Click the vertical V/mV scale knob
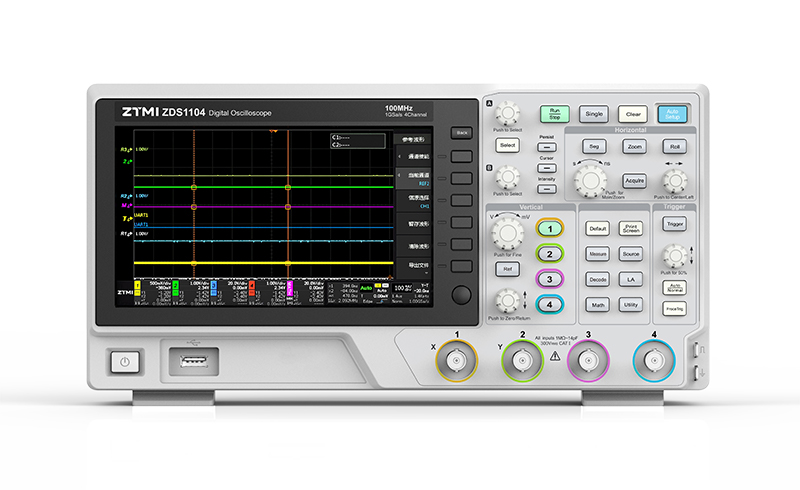The height and width of the screenshot is (490, 800). click(507, 233)
